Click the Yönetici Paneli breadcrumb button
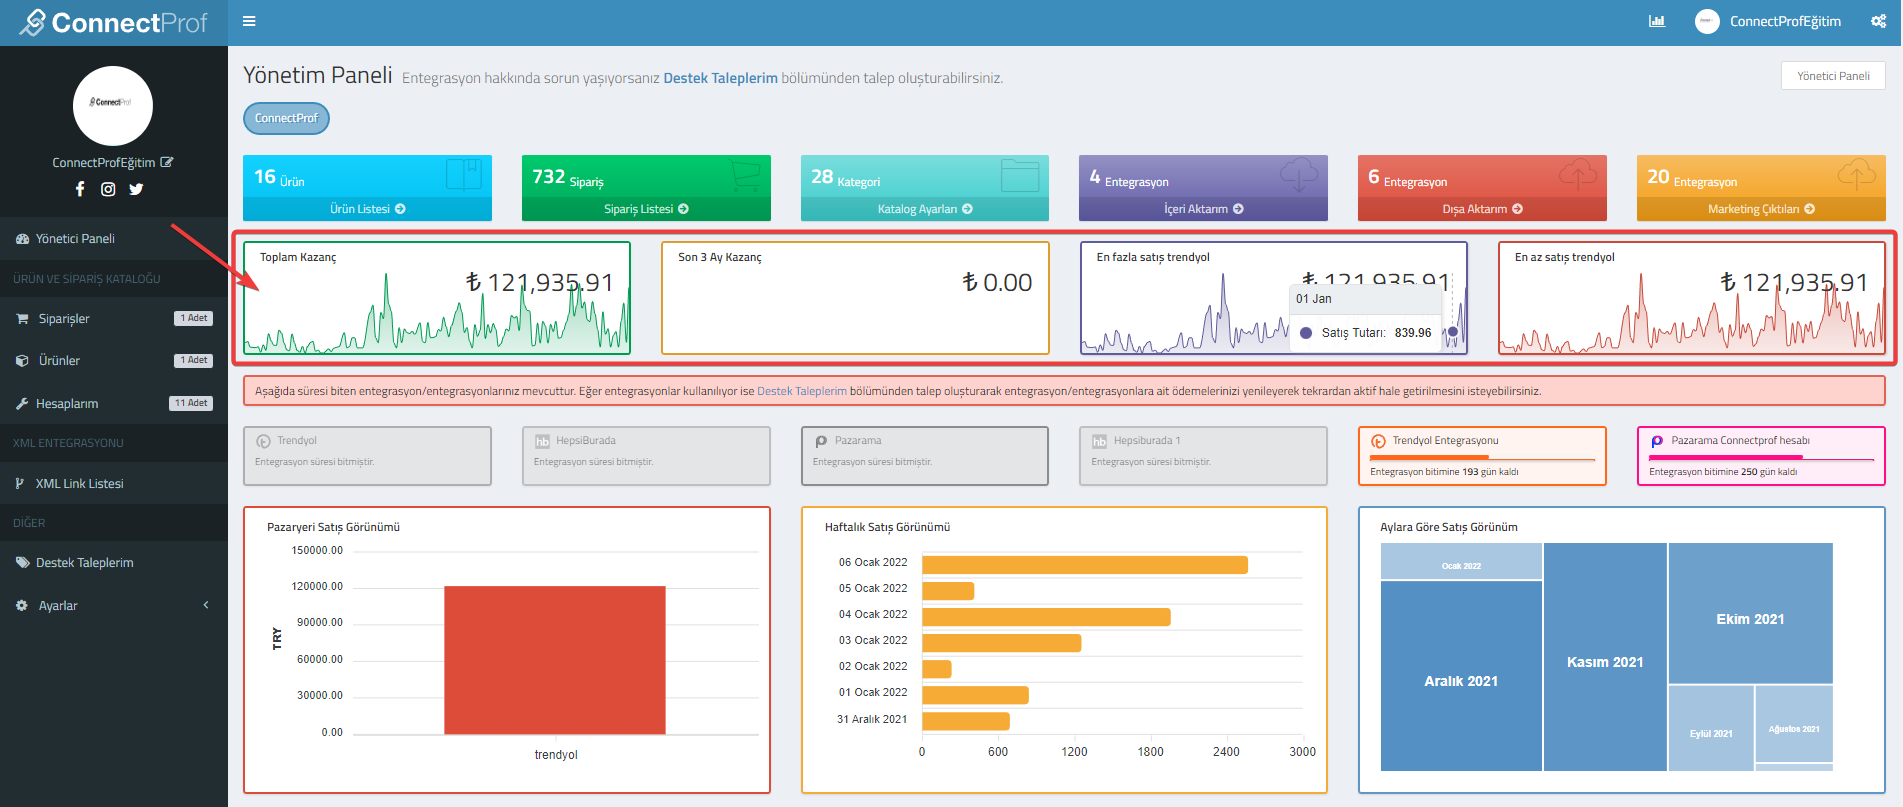This screenshot has width=1903, height=807. pyautogui.click(x=1833, y=76)
